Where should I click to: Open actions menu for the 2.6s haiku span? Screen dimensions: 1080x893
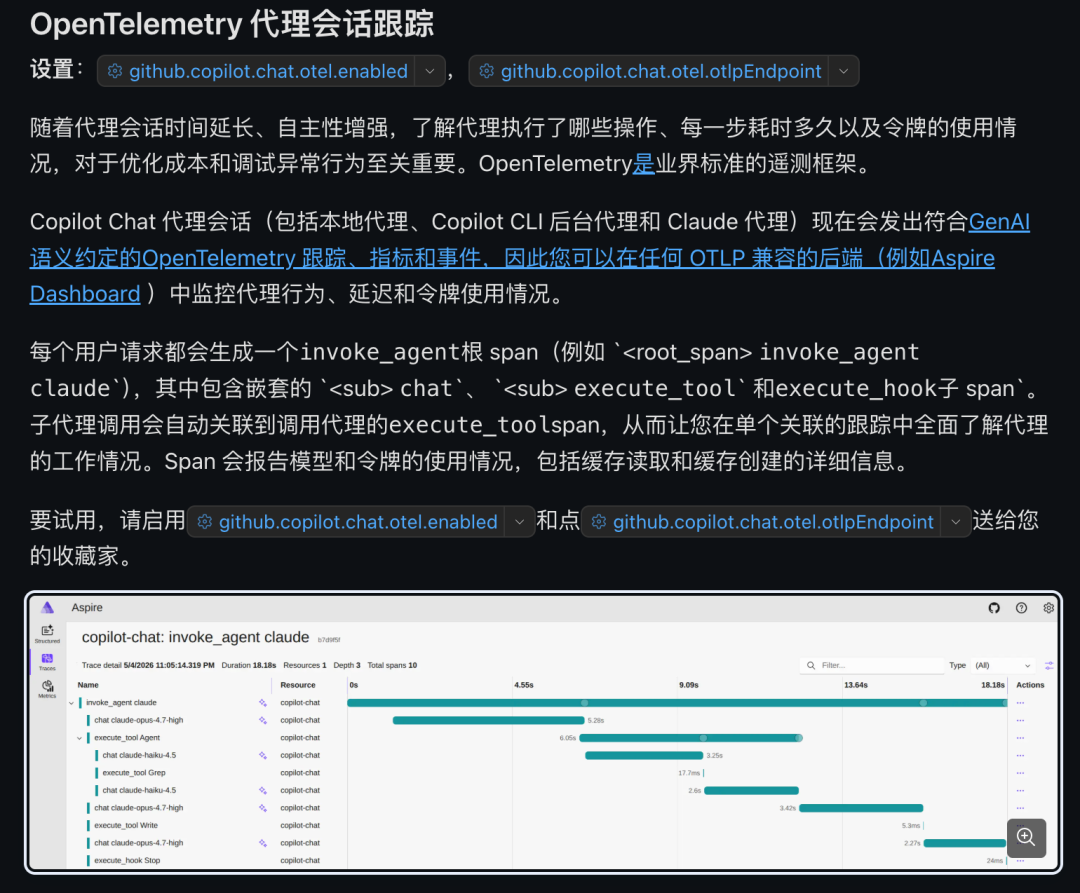[1020, 790]
